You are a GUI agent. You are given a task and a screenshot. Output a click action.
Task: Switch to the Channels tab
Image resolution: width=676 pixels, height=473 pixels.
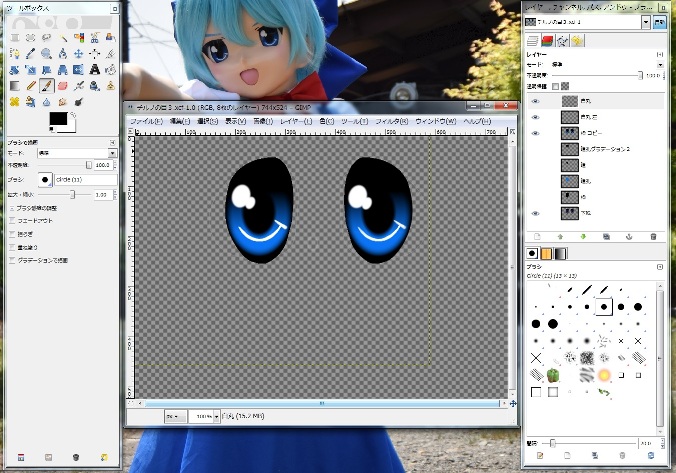548,41
